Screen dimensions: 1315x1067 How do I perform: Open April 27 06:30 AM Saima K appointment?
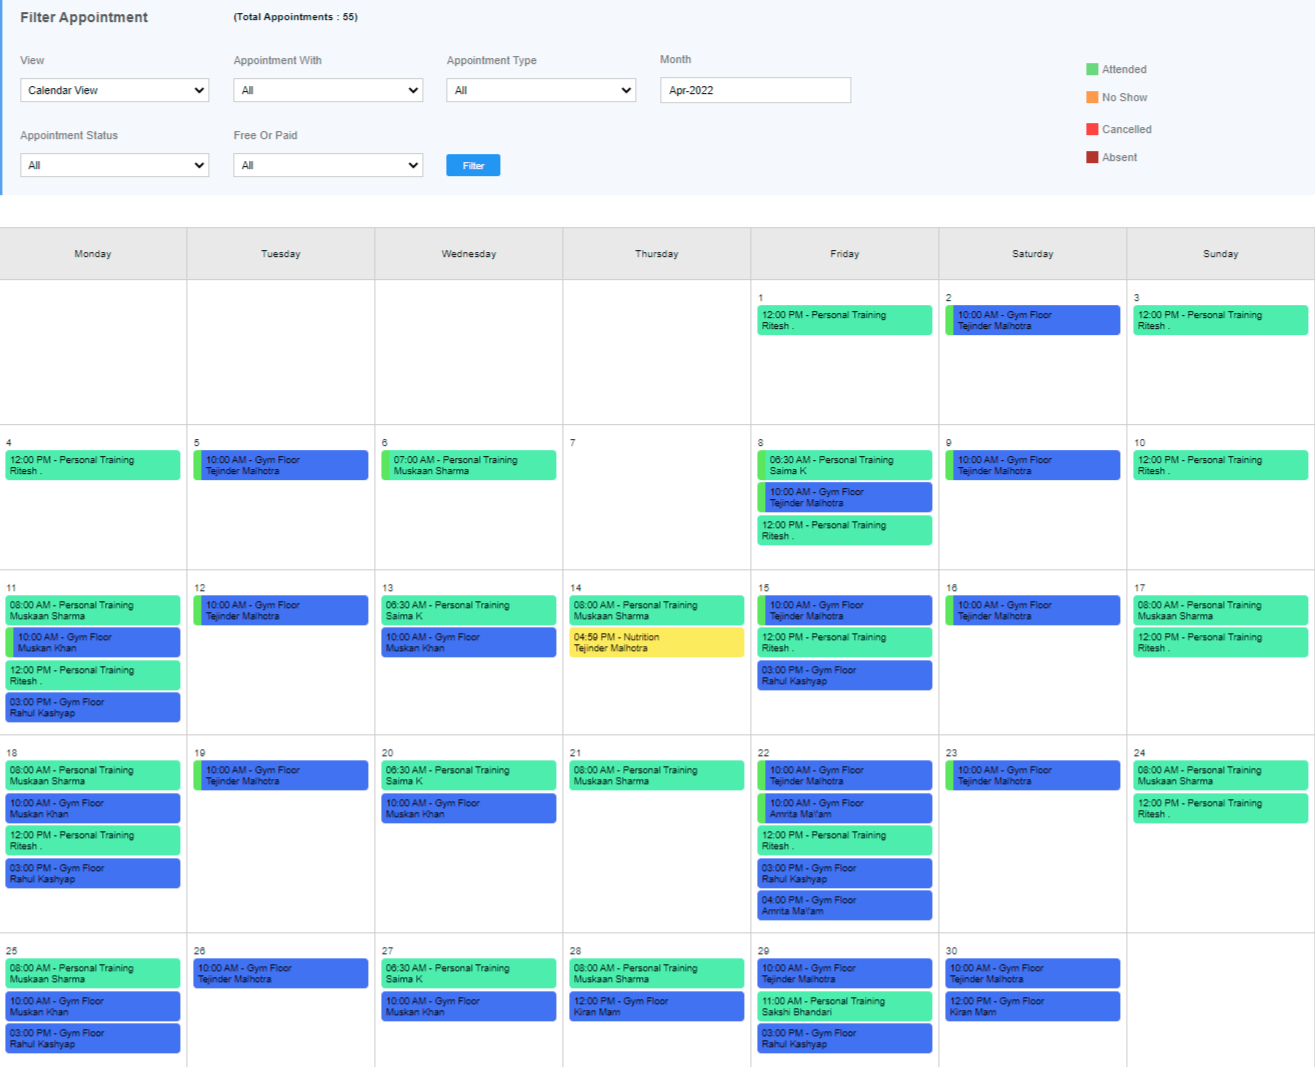coord(469,973)
